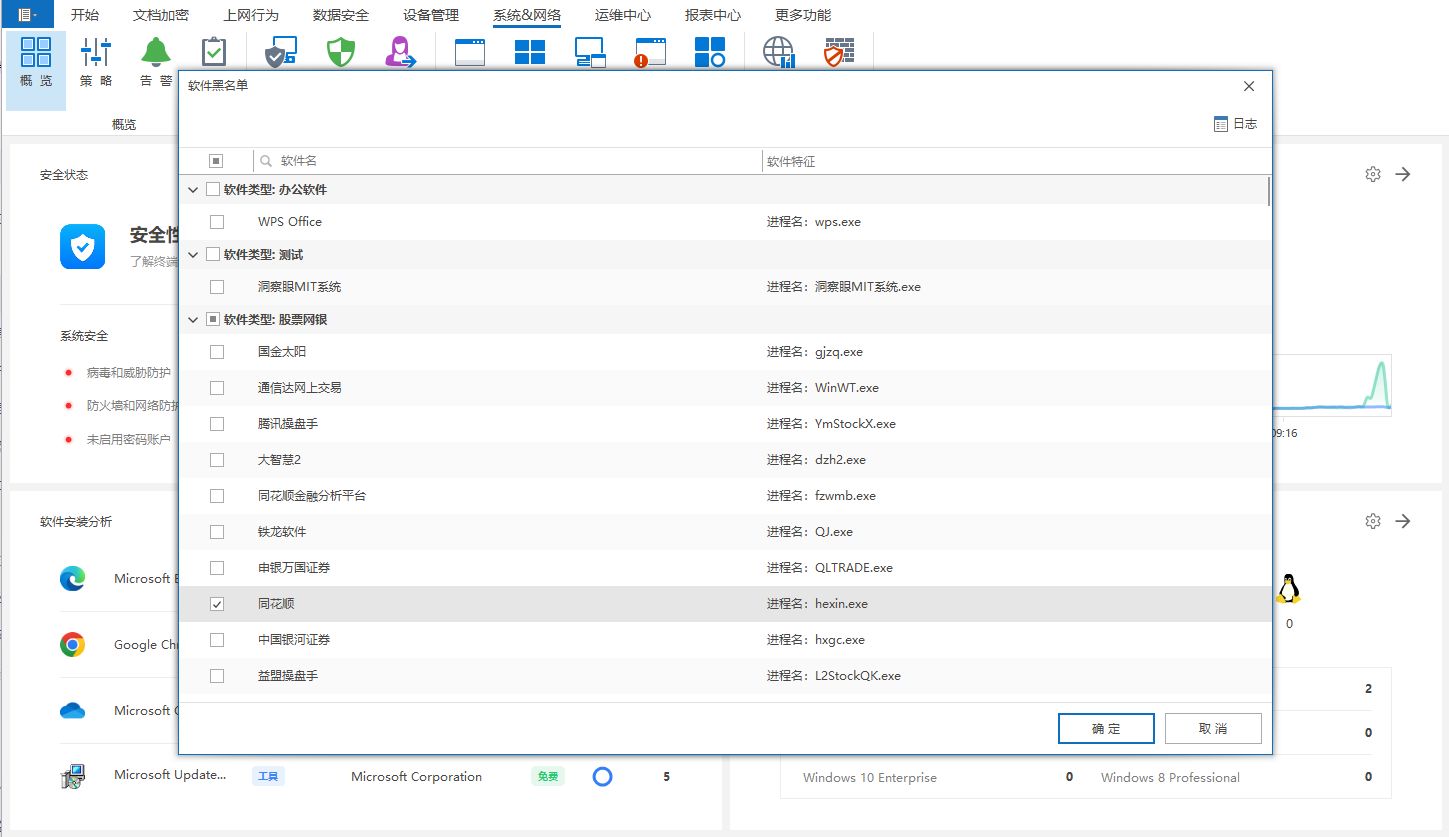Confirm with the 确定 button
The width and height of the screenshot is (1449, 837).
[x=1106, y=728]
